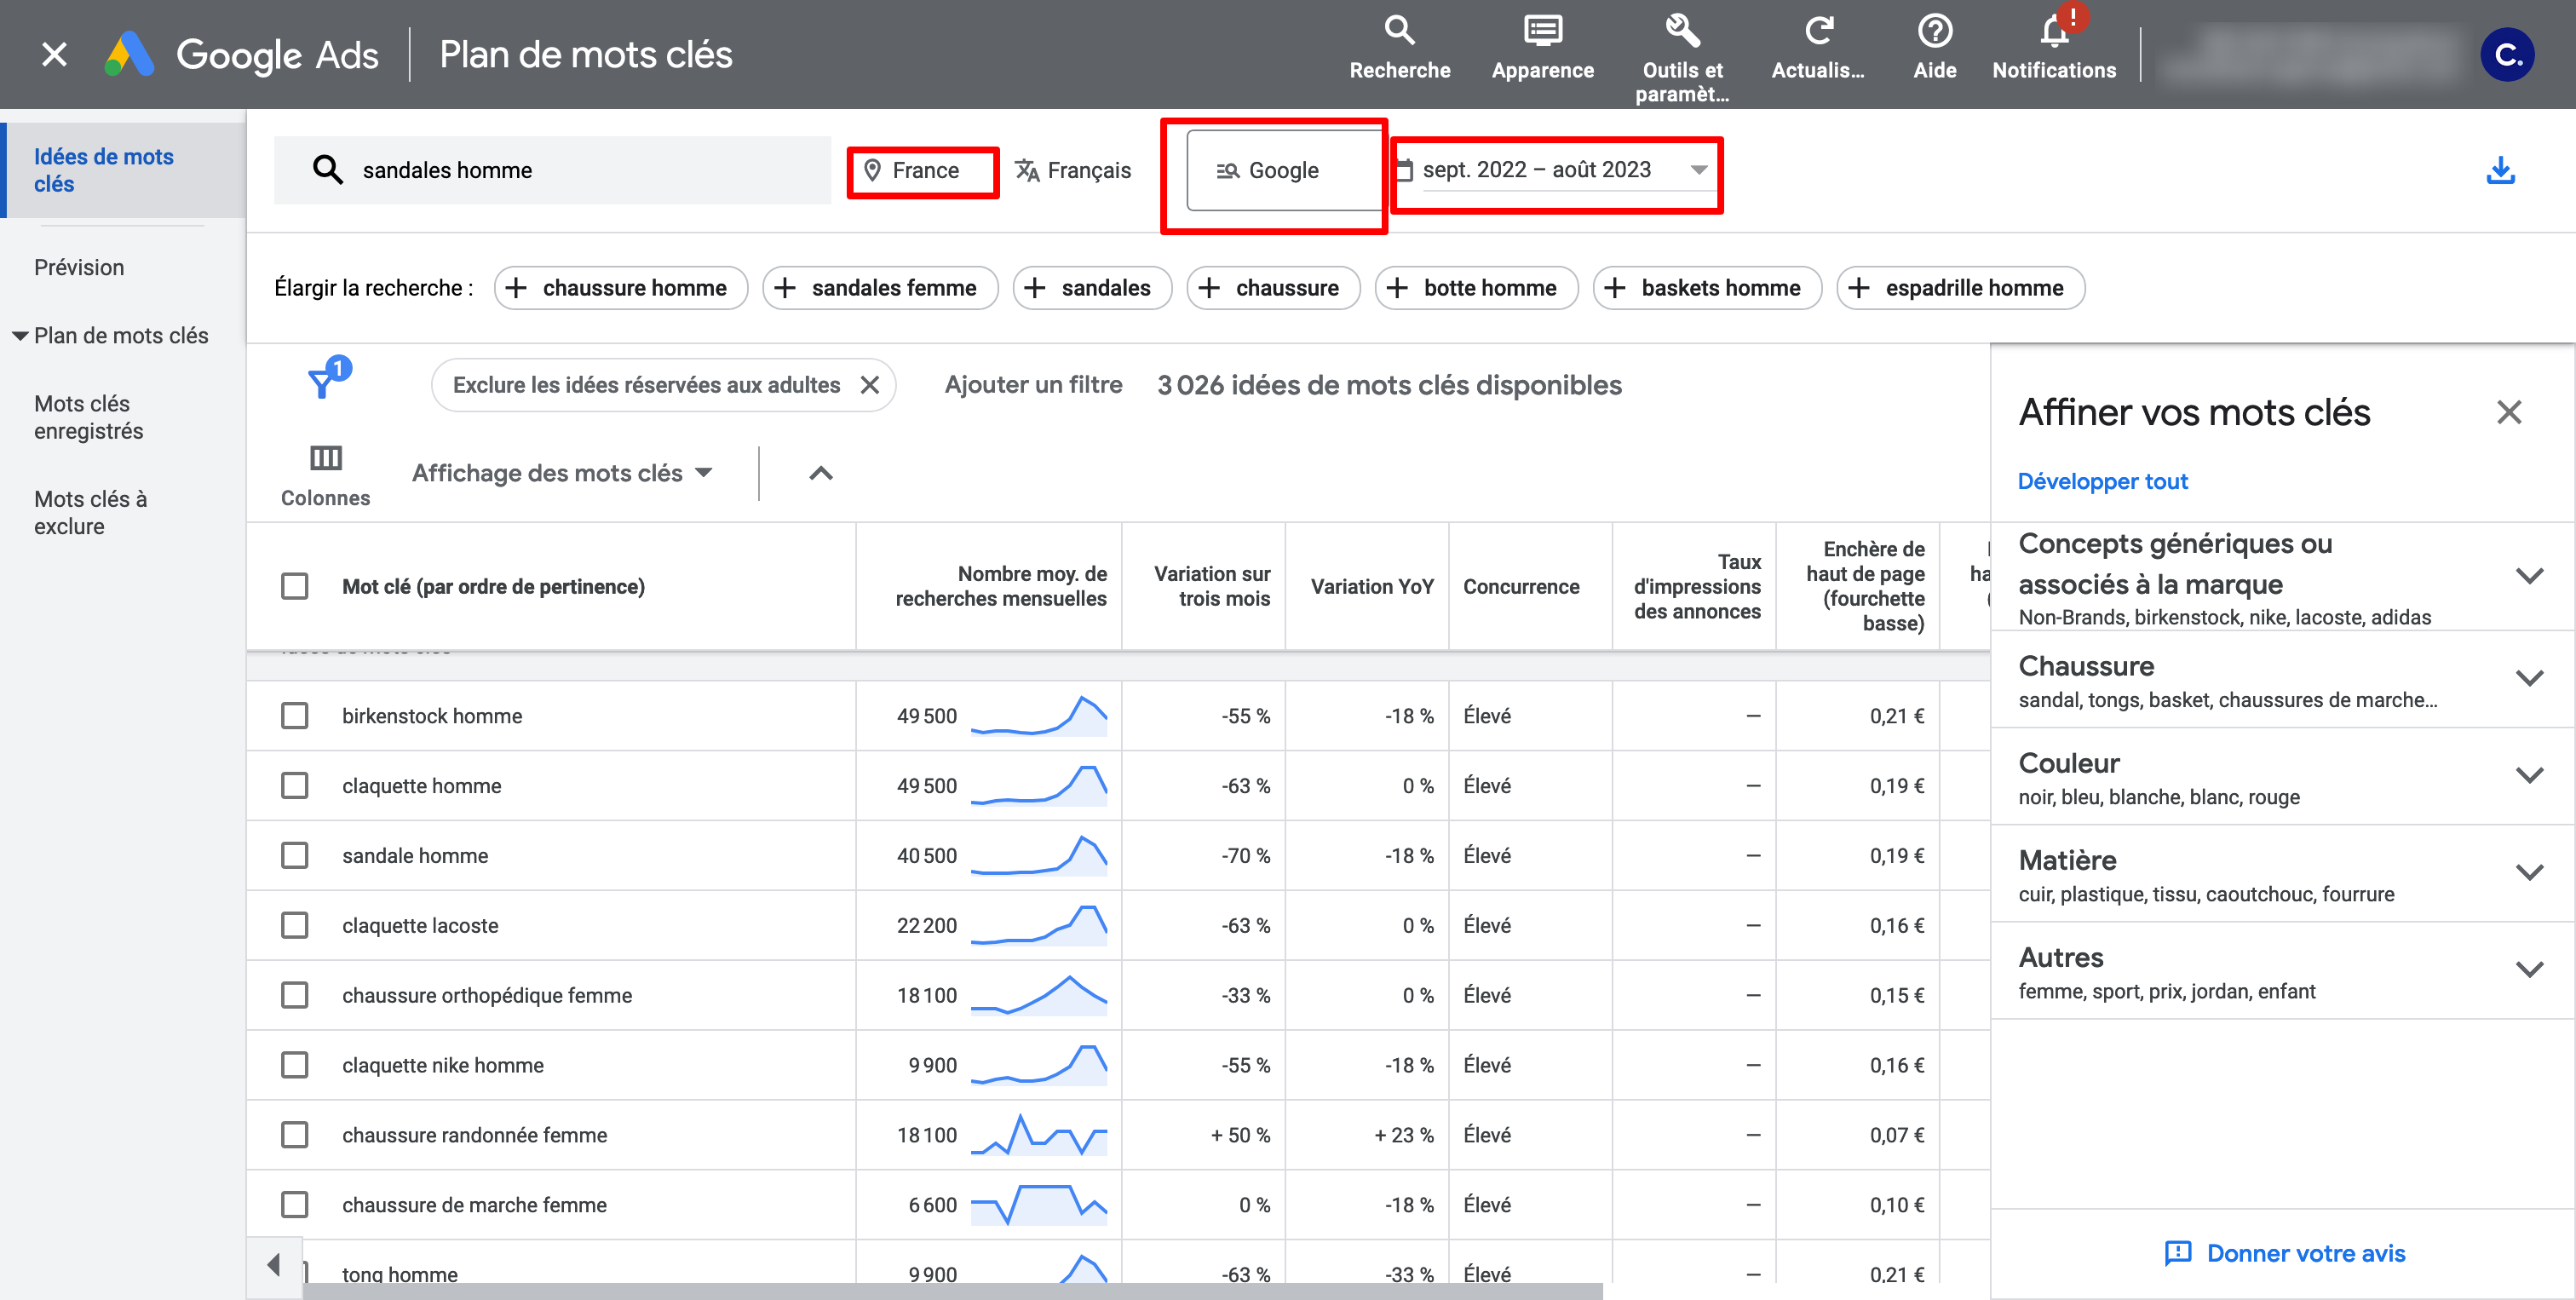The width and height of the screenshot is (2576, 1300).
Task: Add chaussure homme to broaden the search
Action: (620, 288)
